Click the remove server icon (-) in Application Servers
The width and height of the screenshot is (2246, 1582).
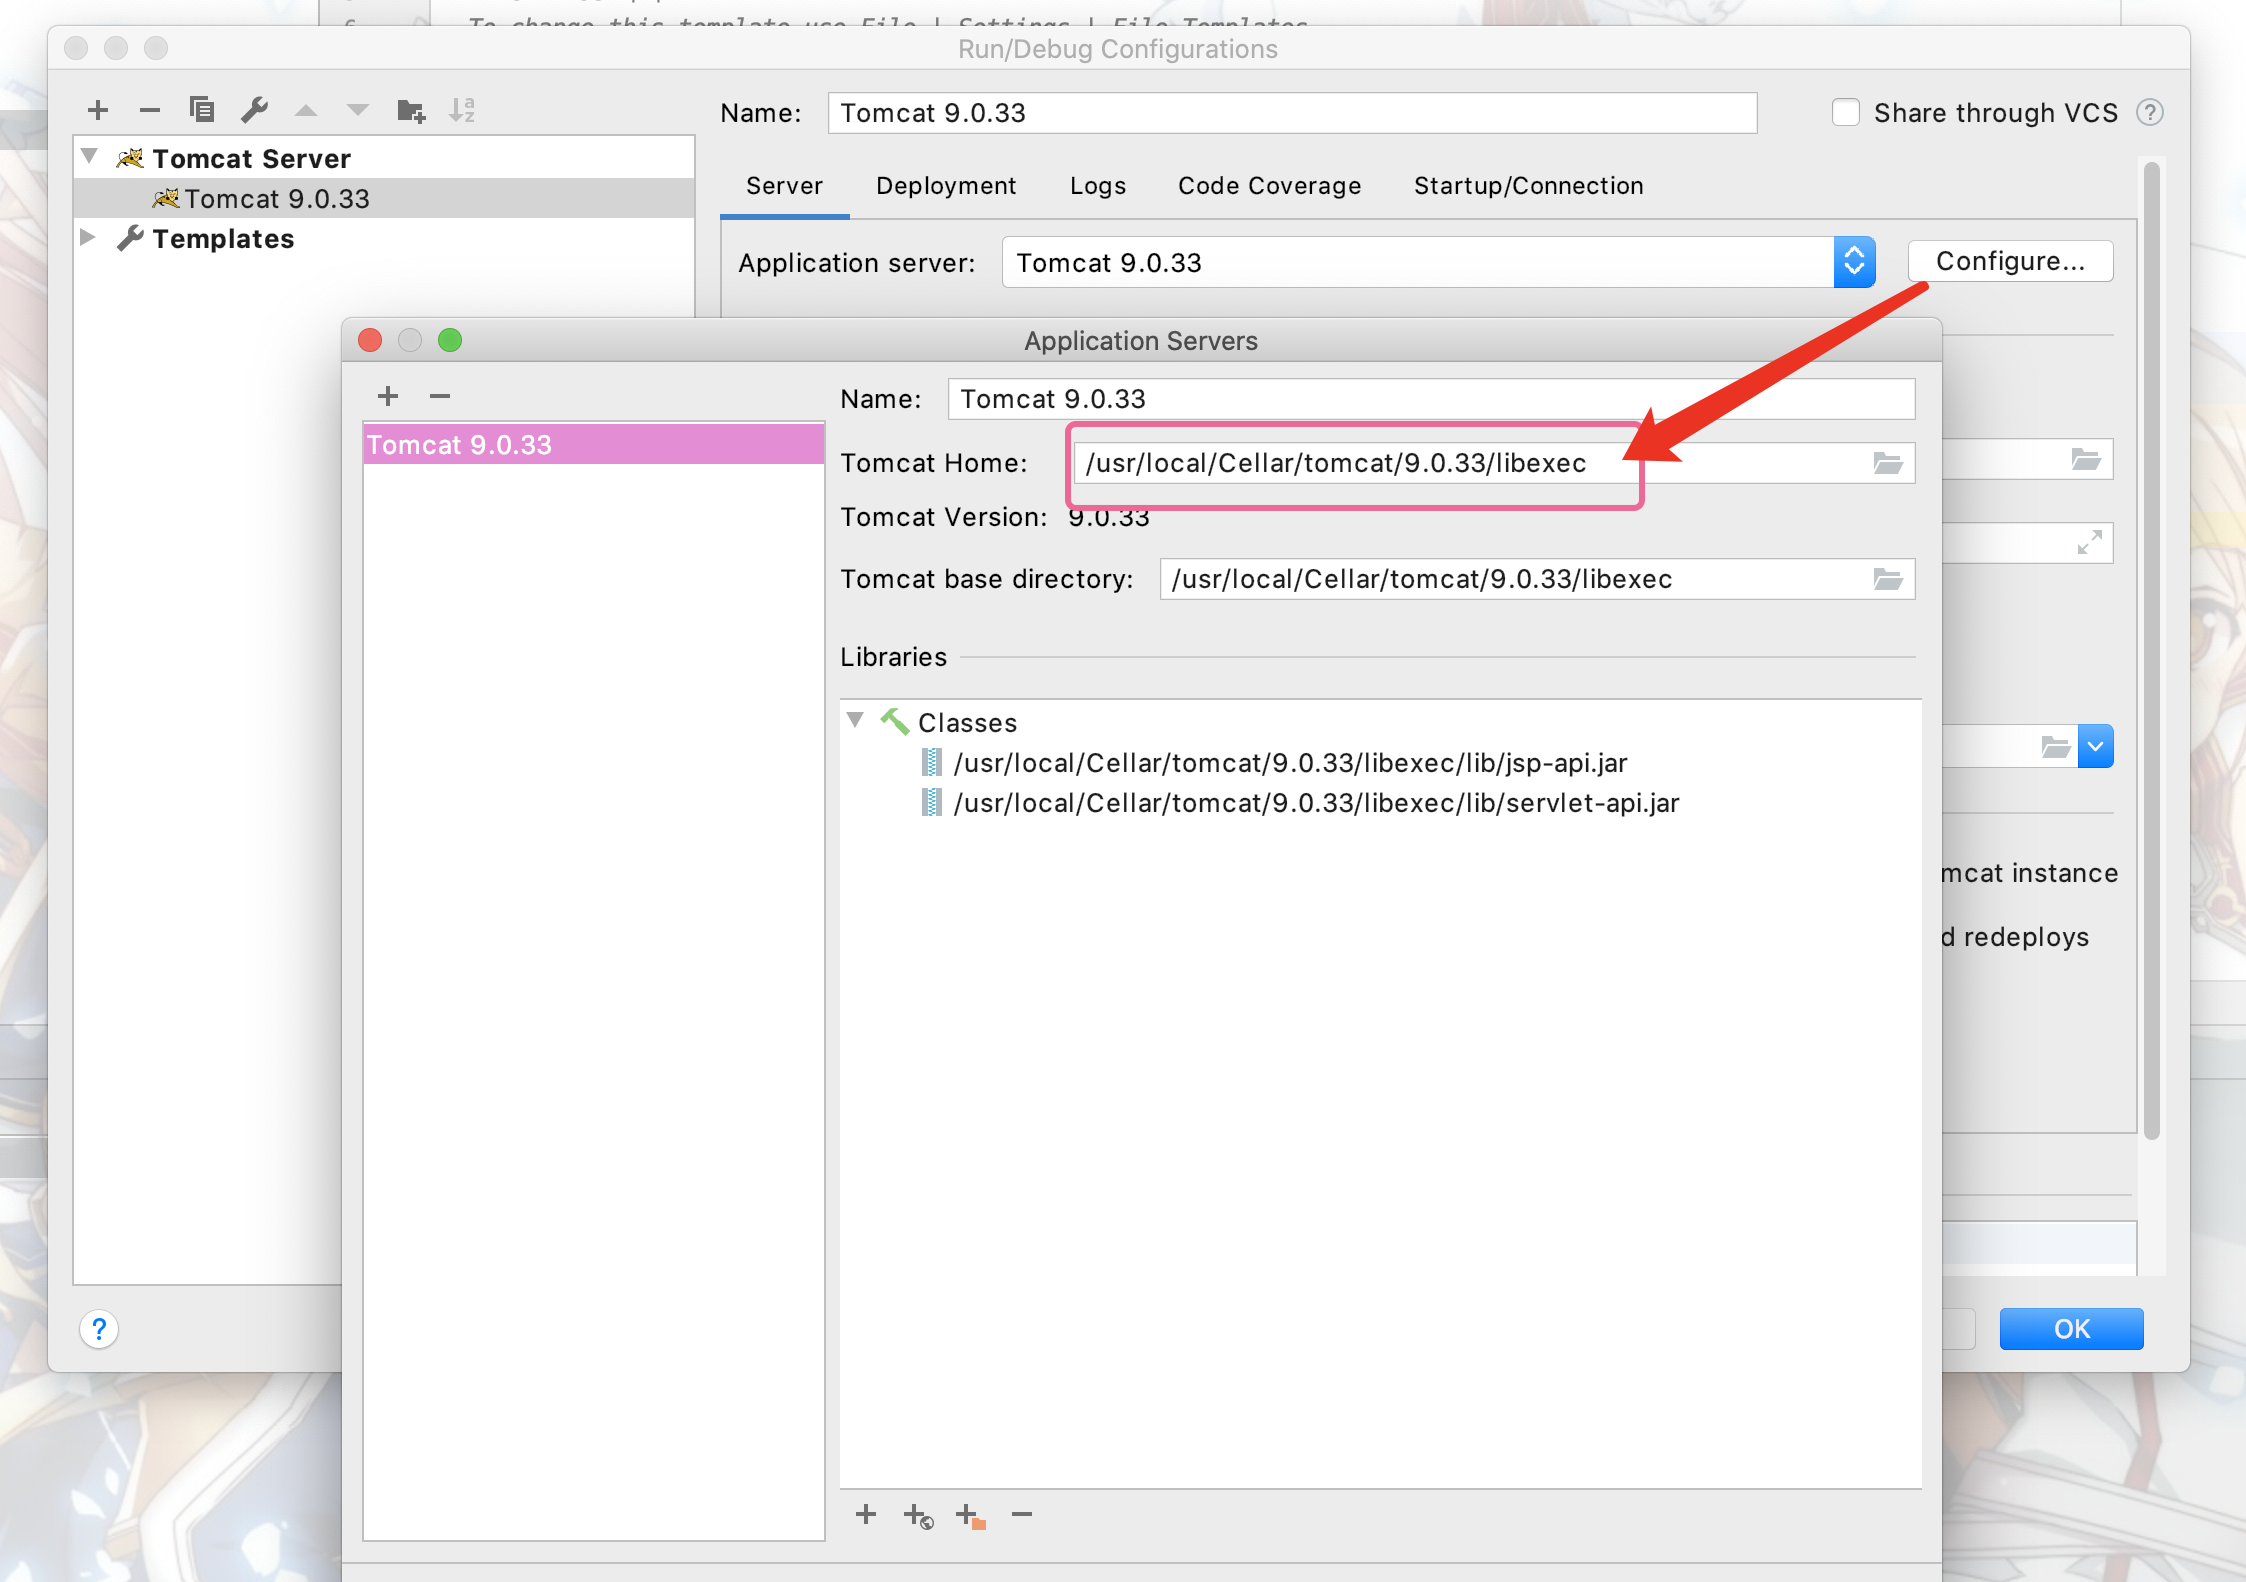point(438,396)
